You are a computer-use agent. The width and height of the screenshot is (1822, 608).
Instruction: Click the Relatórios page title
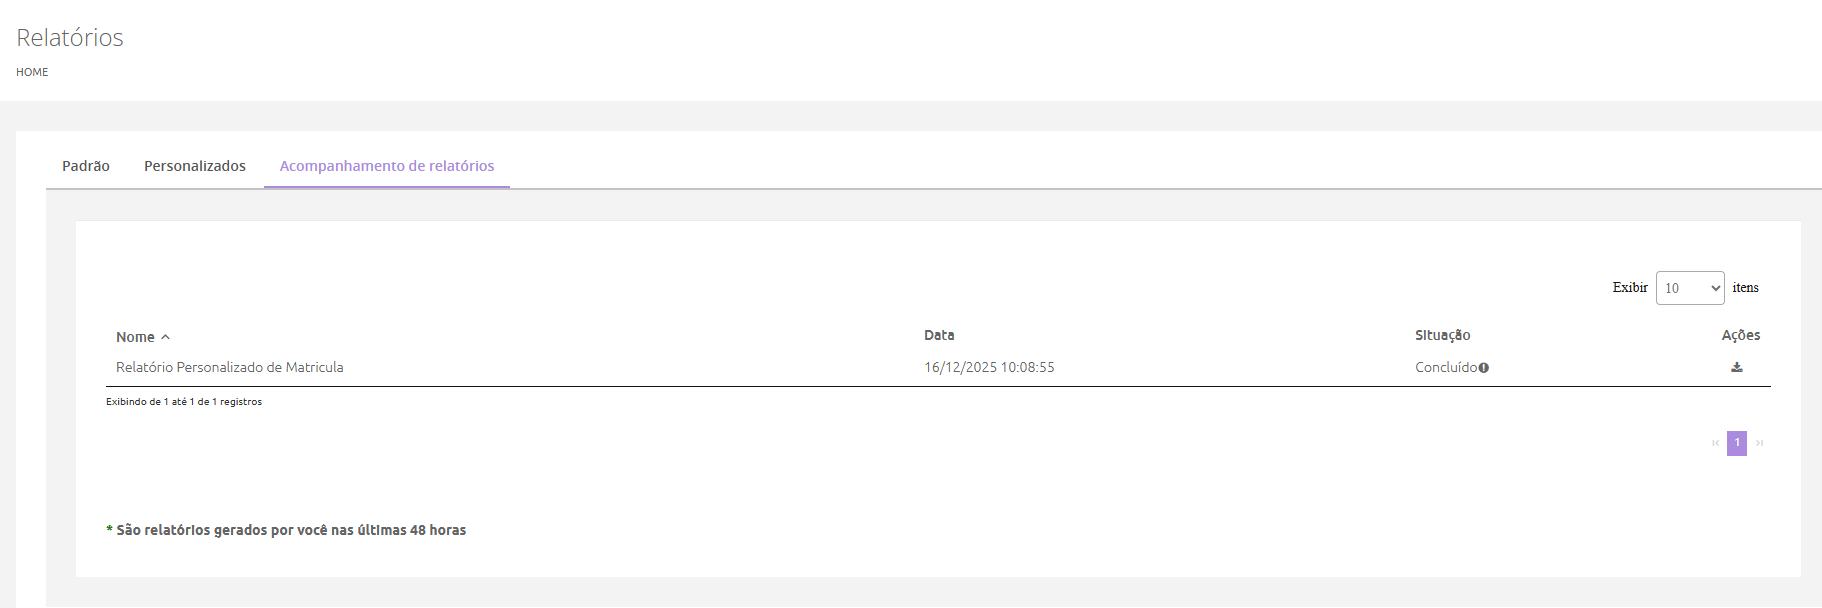(x=70, y=38)
